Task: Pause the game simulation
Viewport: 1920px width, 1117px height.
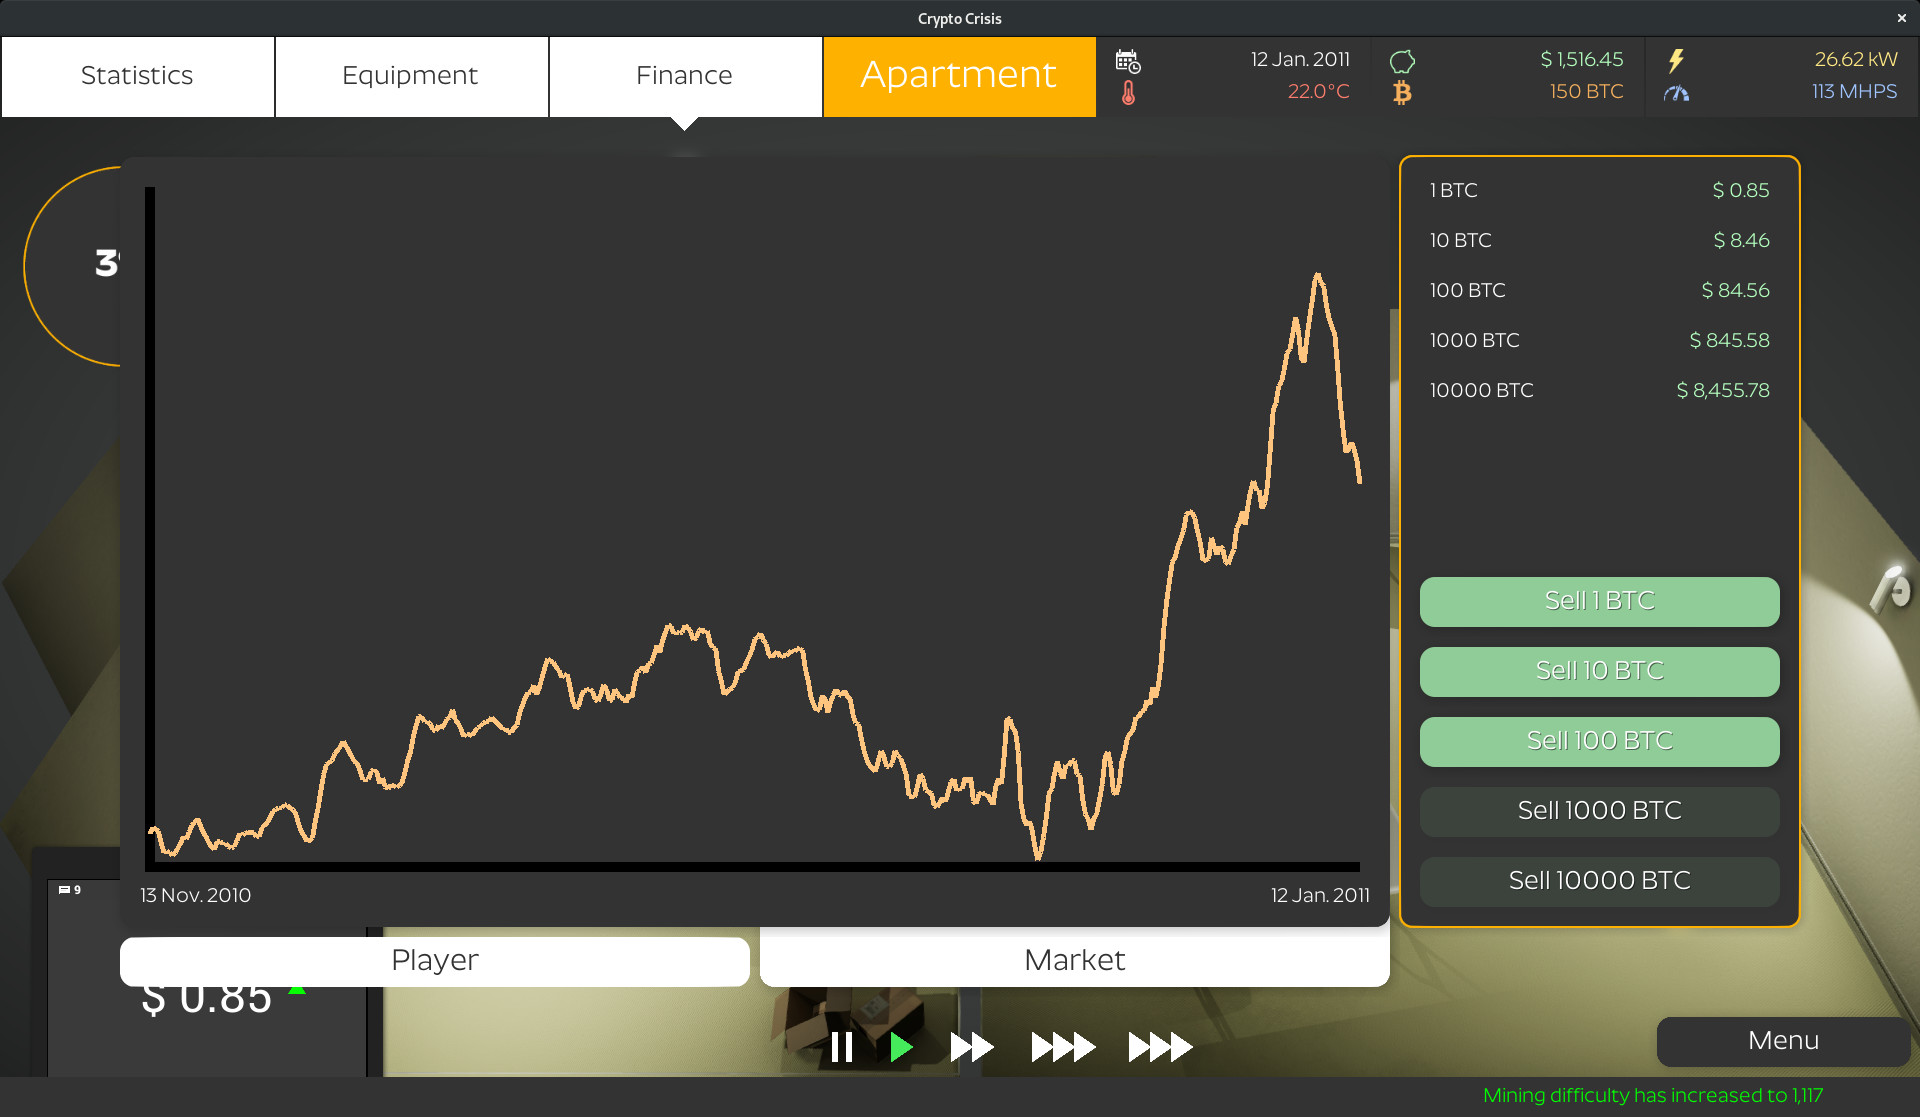Action: [843, 1046]
